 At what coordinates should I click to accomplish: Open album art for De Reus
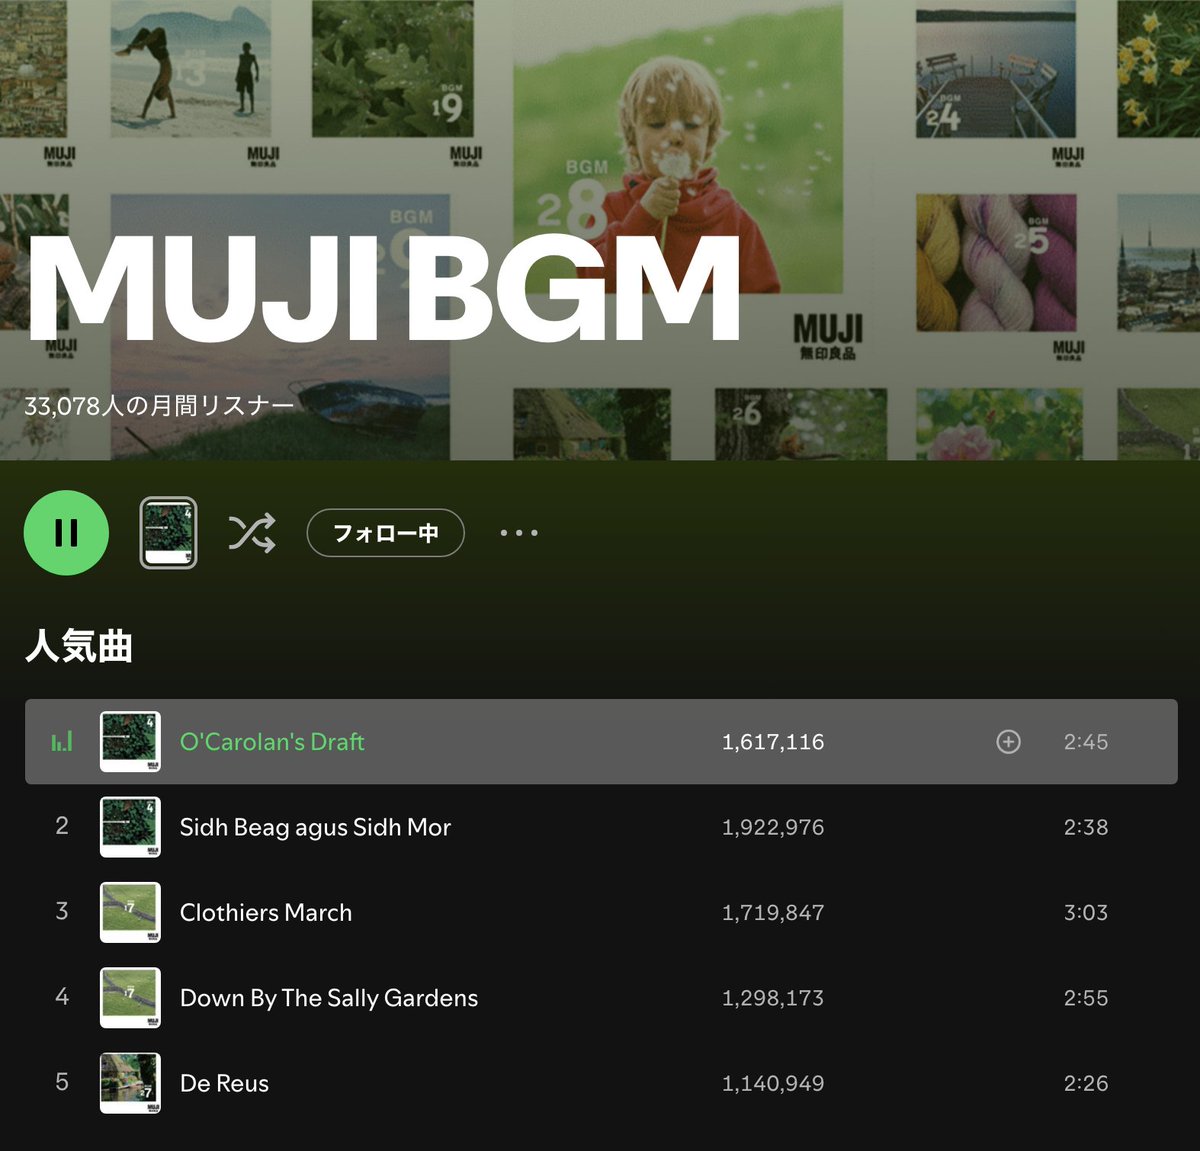[x=130, y=1083]
